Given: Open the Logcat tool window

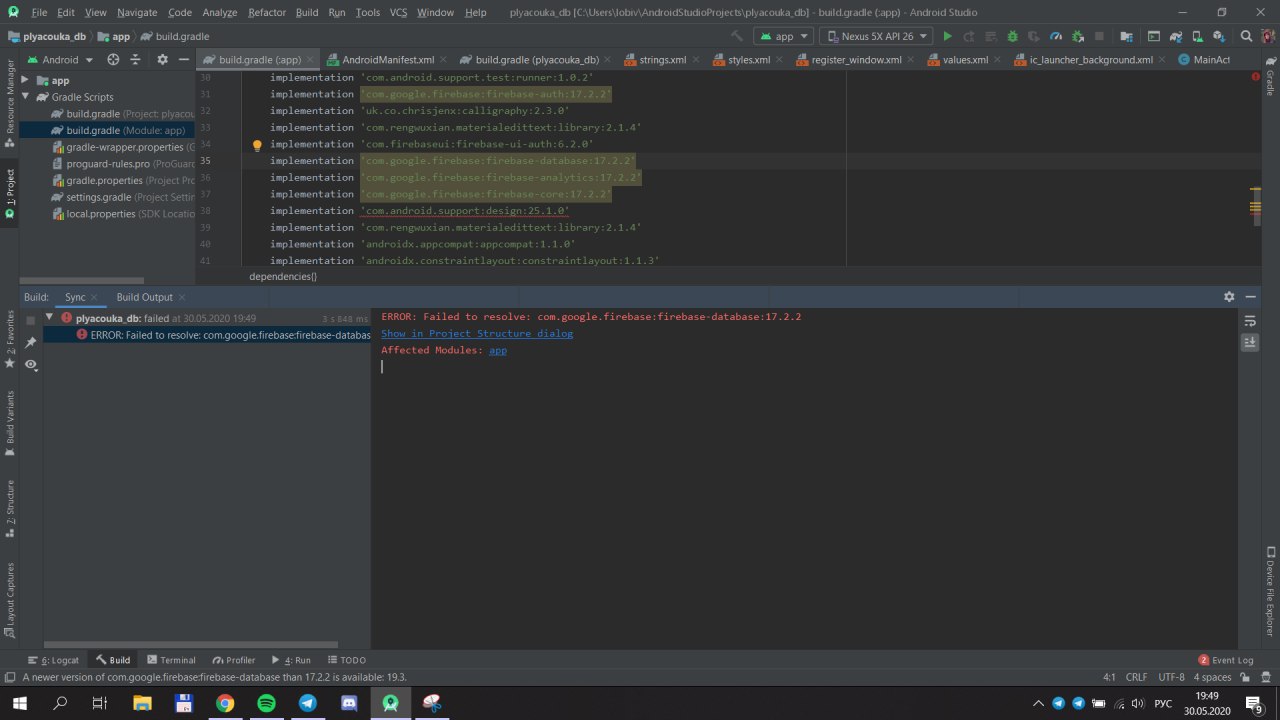Looking at the screenshot, I should tap(54, 660).
